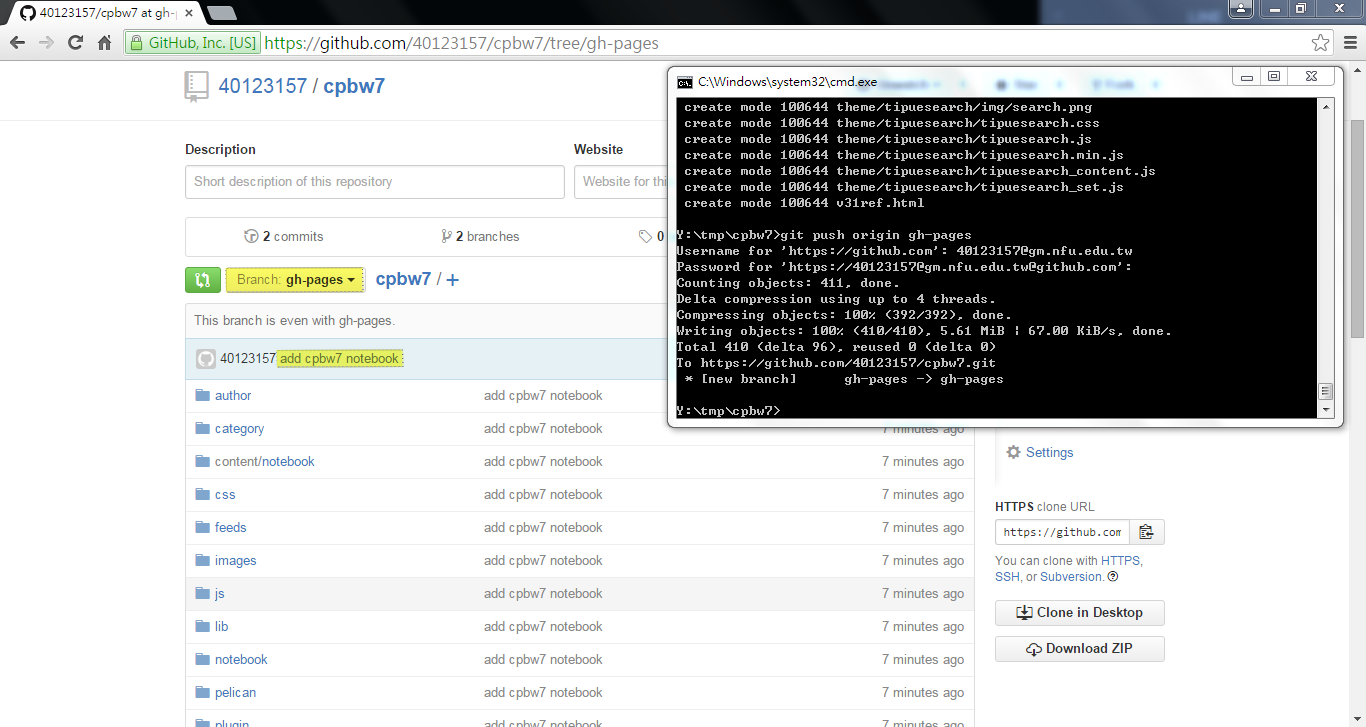Viewport: 1366px width, 727px height.
Task: Click the Clone in Desktop button
Action: (1080, 613)
